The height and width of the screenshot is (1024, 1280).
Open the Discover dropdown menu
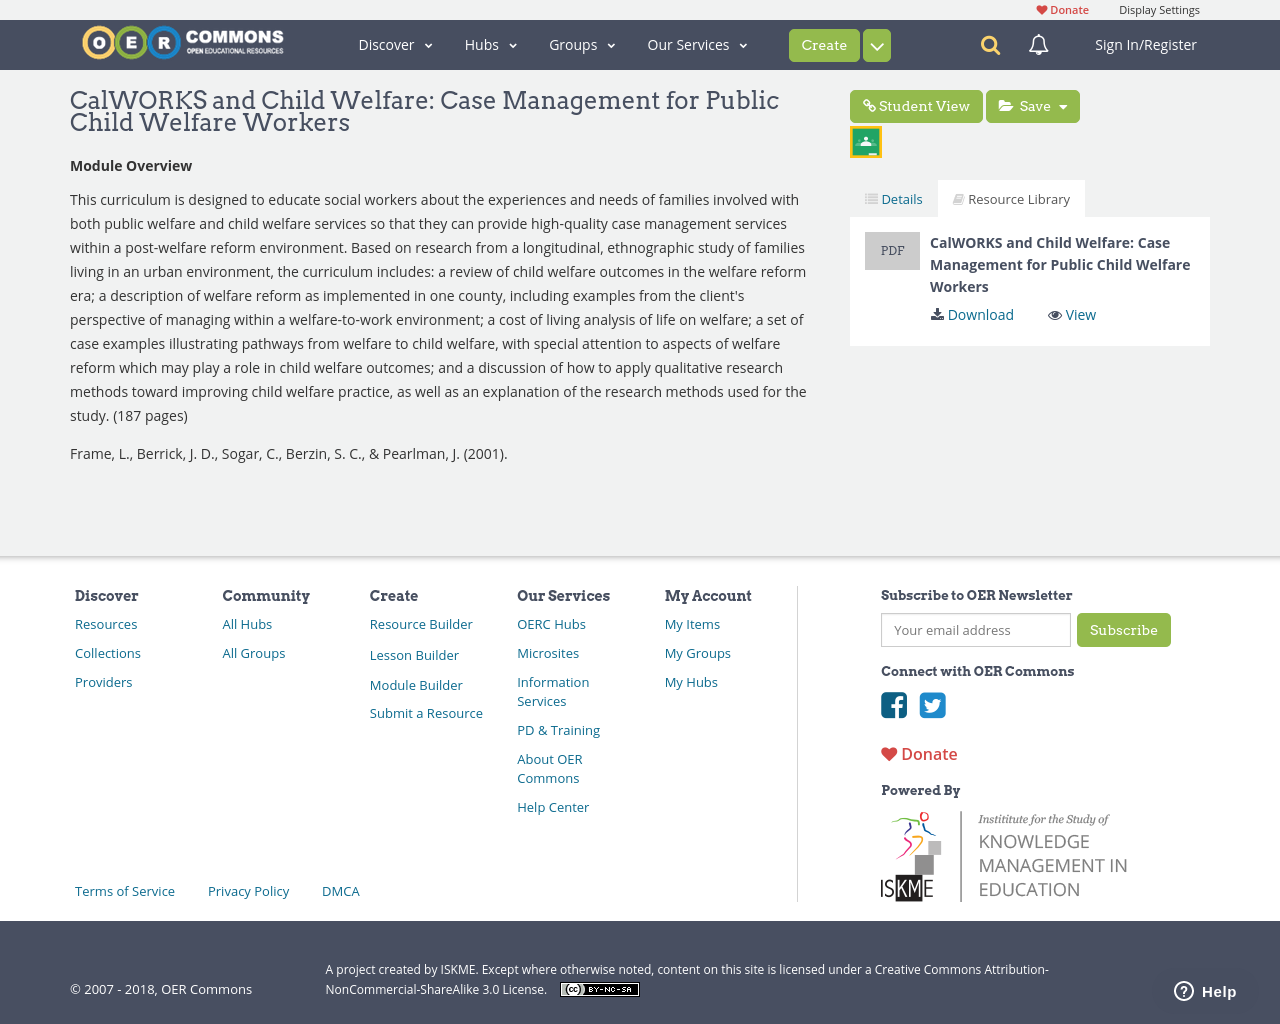click(394, 44)
